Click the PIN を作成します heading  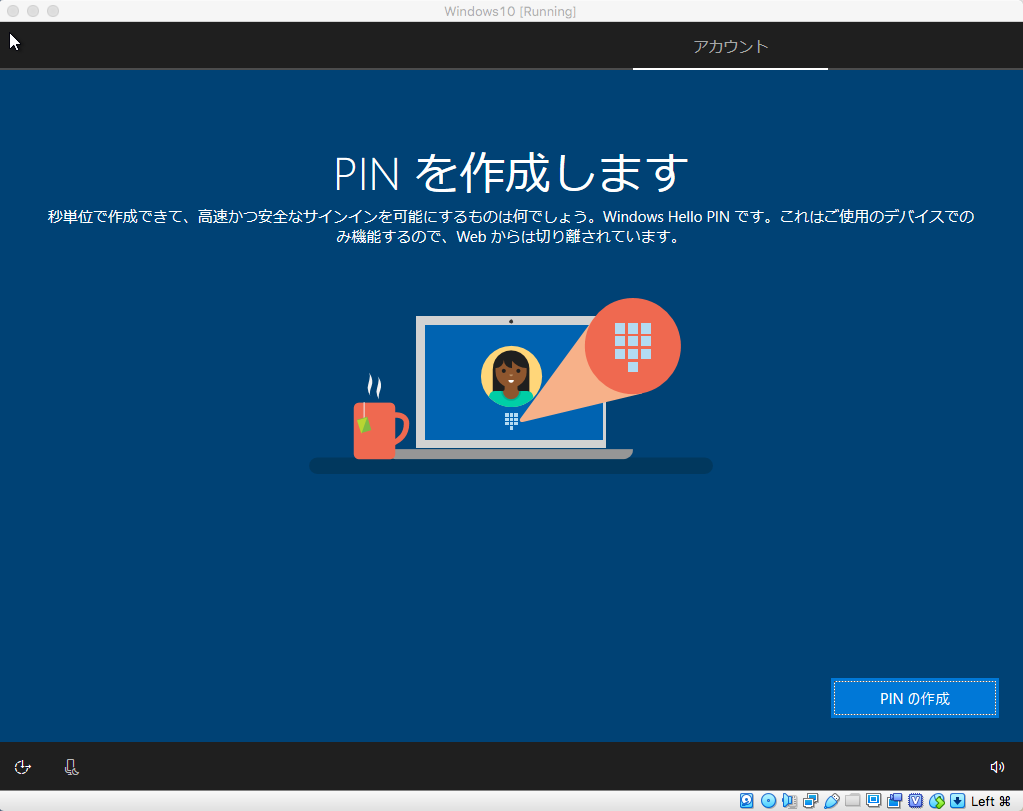511,173
